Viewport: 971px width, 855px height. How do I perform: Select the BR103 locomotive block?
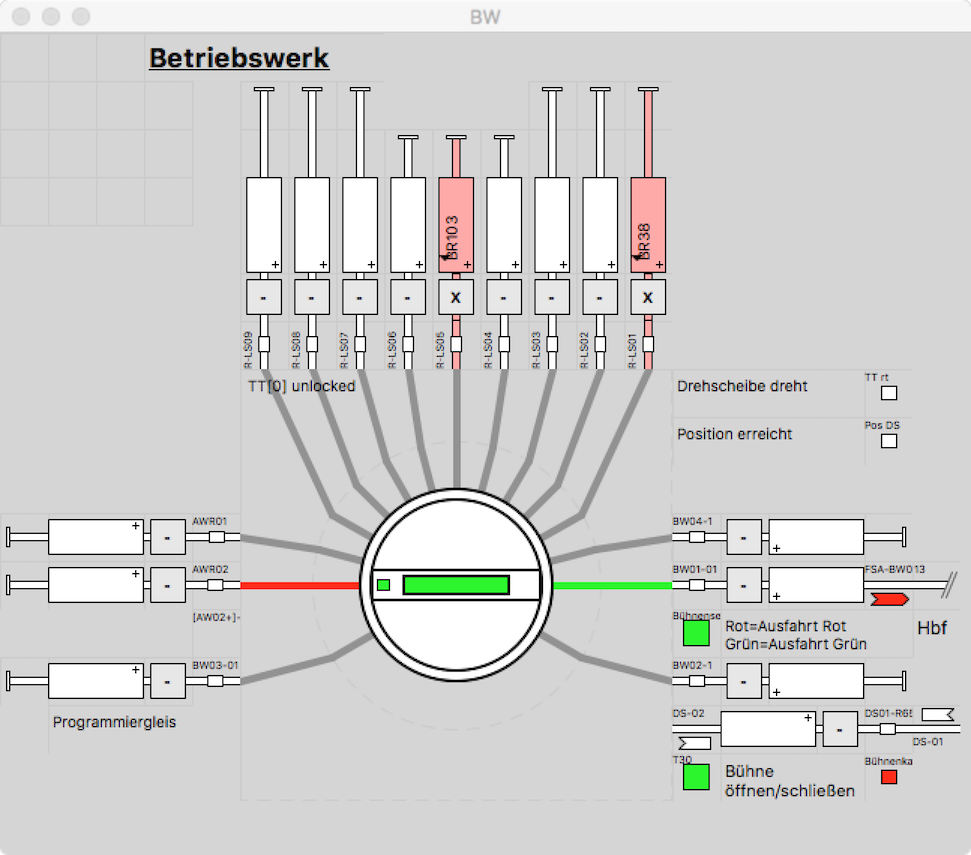click(456, 224)
